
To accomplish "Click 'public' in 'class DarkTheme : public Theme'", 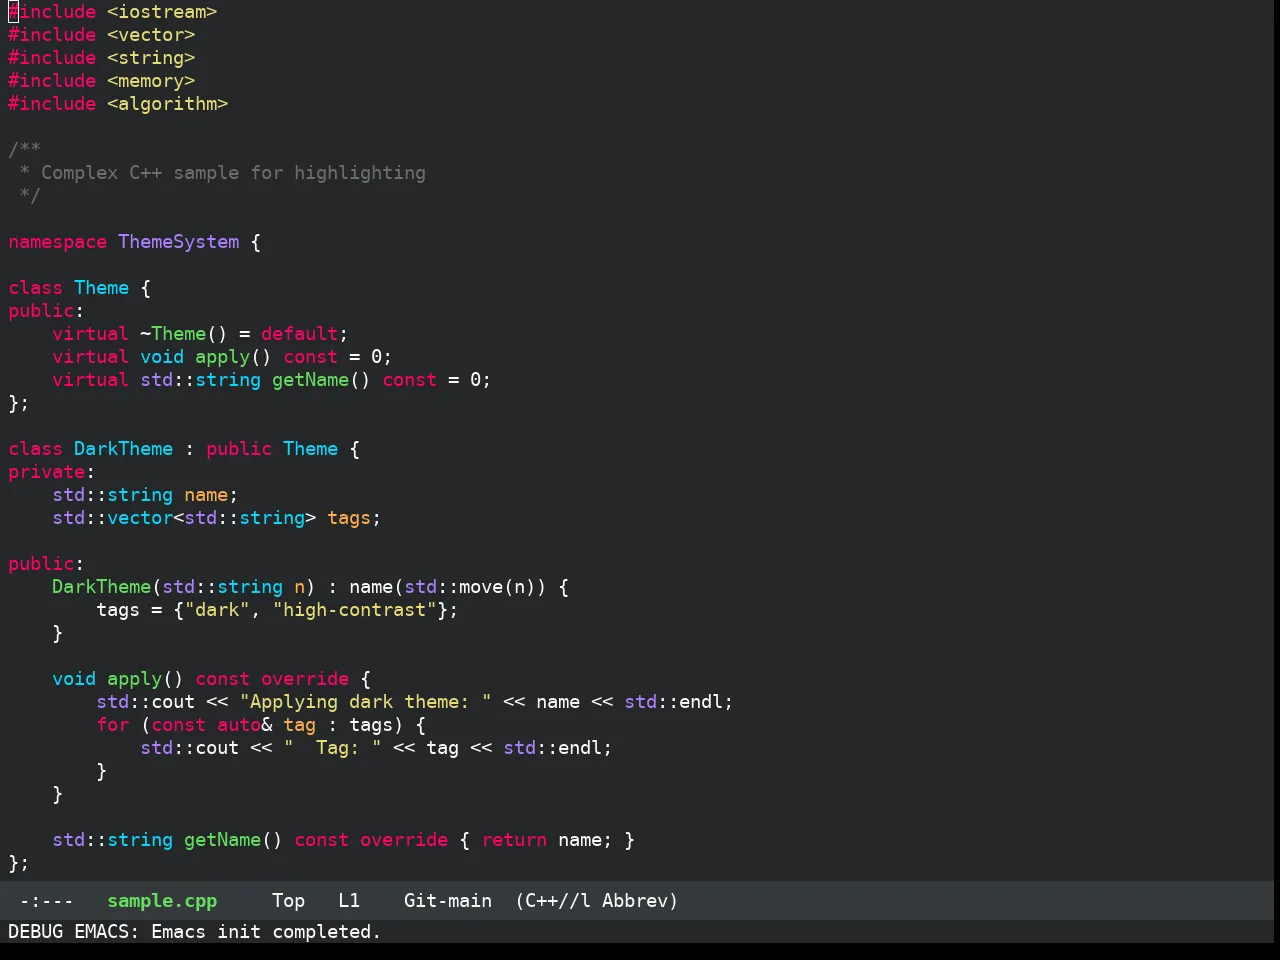I will pos(239,449).
